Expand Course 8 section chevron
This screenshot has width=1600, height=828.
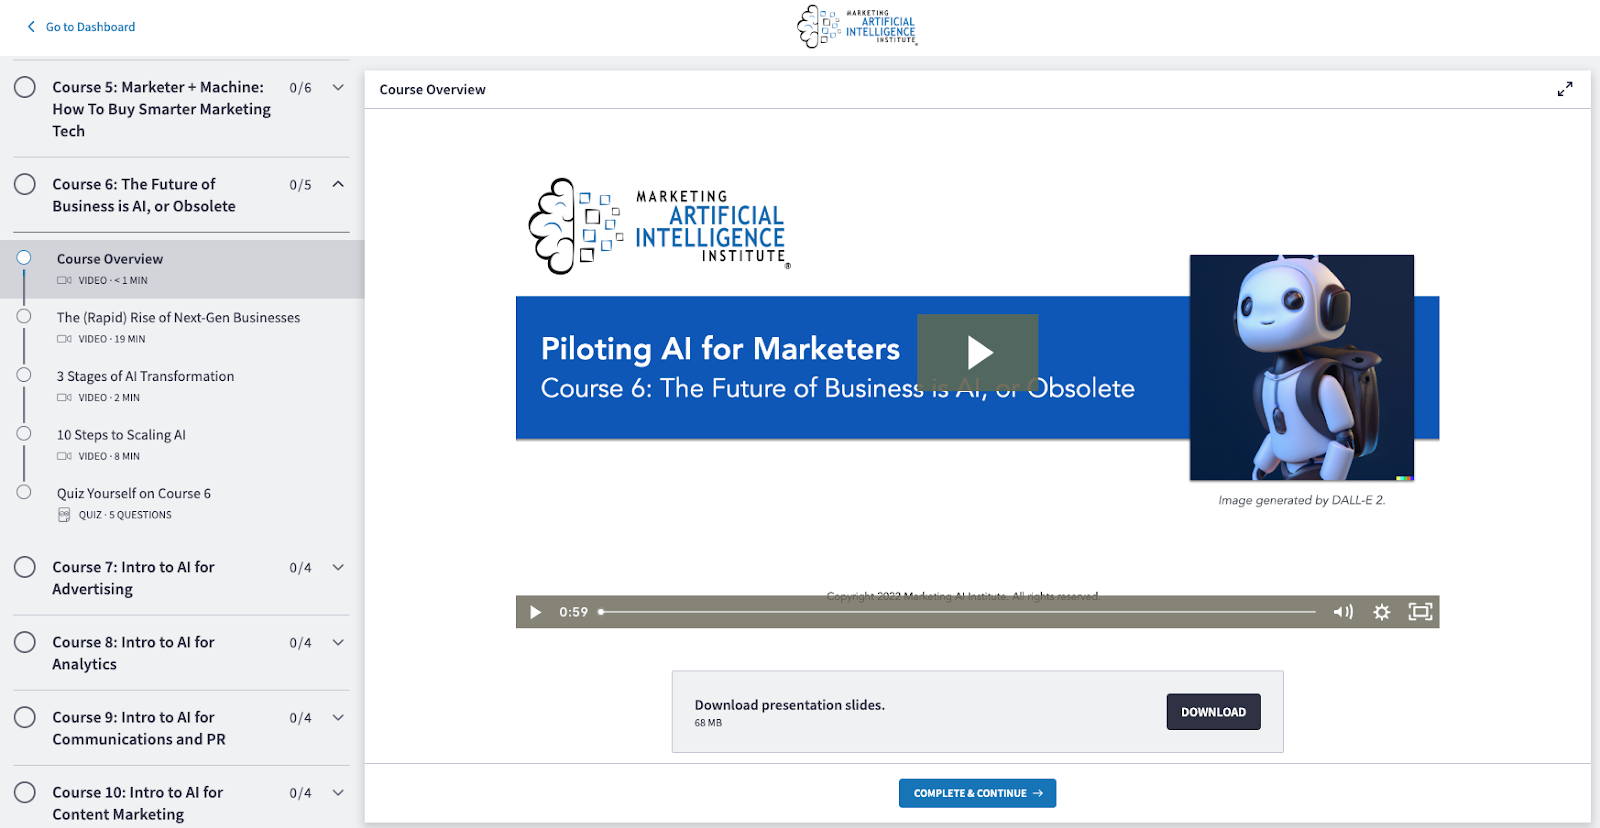338,643
